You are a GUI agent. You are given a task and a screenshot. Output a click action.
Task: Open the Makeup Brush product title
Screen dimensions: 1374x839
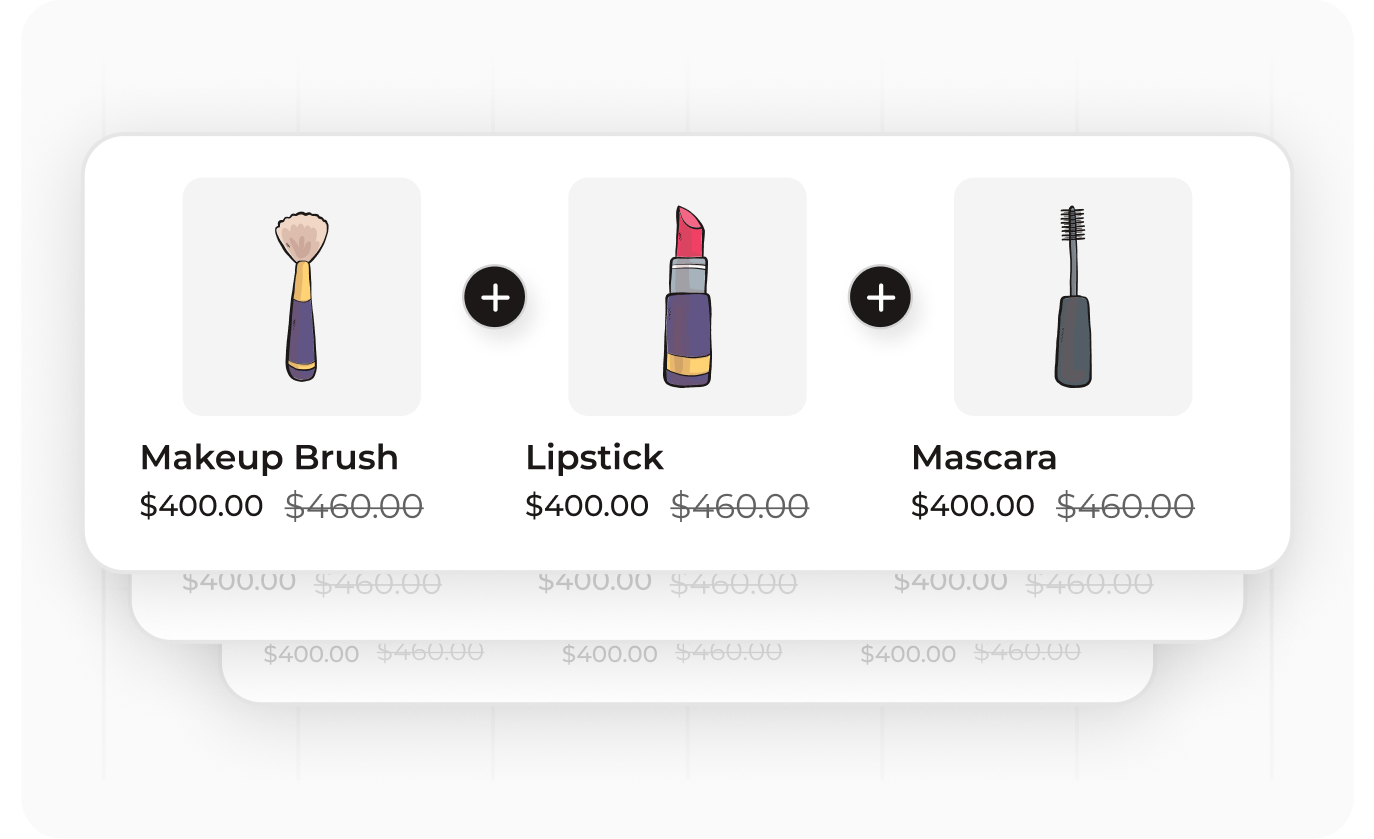(x=269, y=458)
